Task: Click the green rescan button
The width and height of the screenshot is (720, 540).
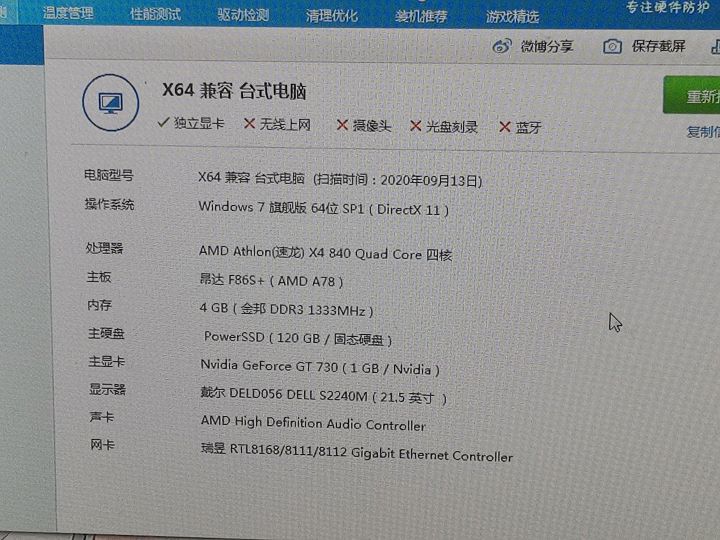Action: coord(692,95)
